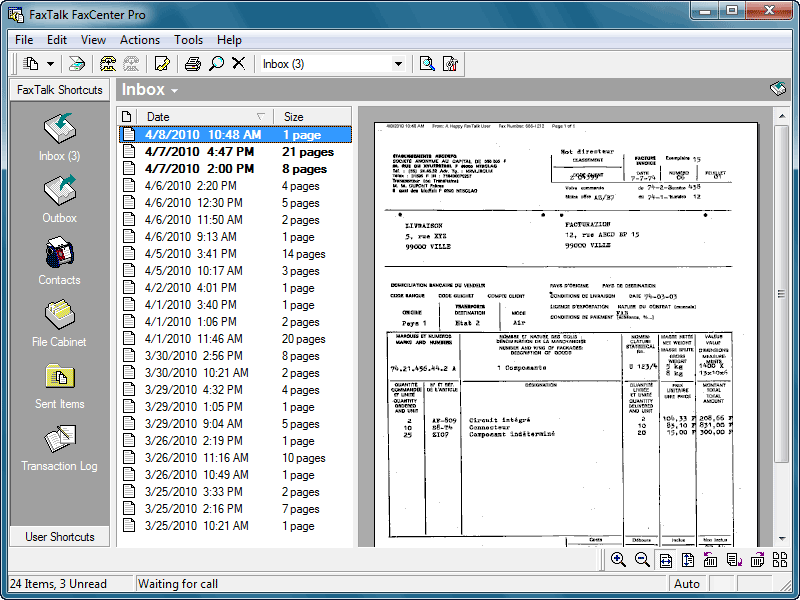The width and height of the screenshot is (800, 600).
Task: Select the fax from 4/2/2010 4:01 PM
Action: [x=235, y=288]
